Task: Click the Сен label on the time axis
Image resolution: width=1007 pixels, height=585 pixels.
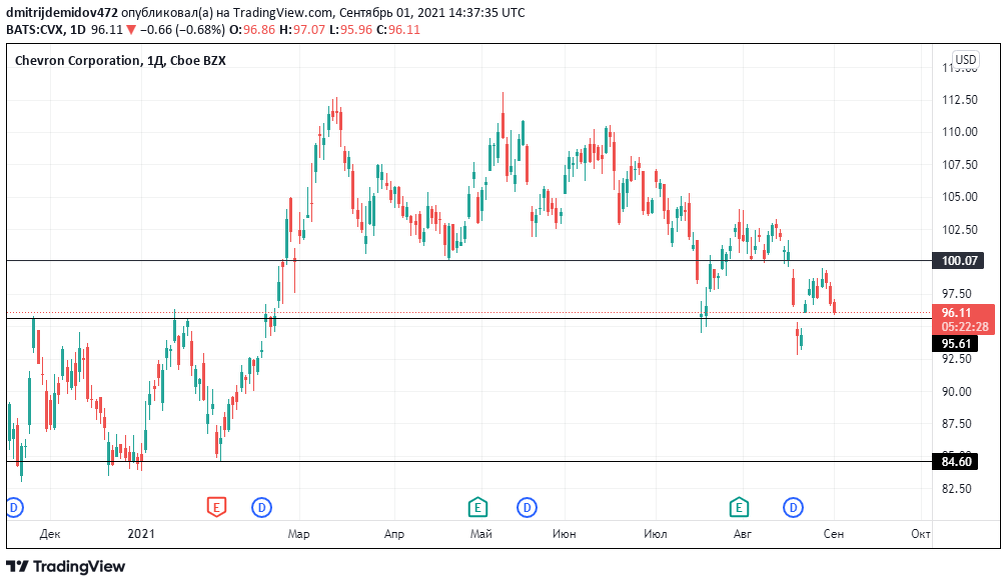Action: click(834, 534)
